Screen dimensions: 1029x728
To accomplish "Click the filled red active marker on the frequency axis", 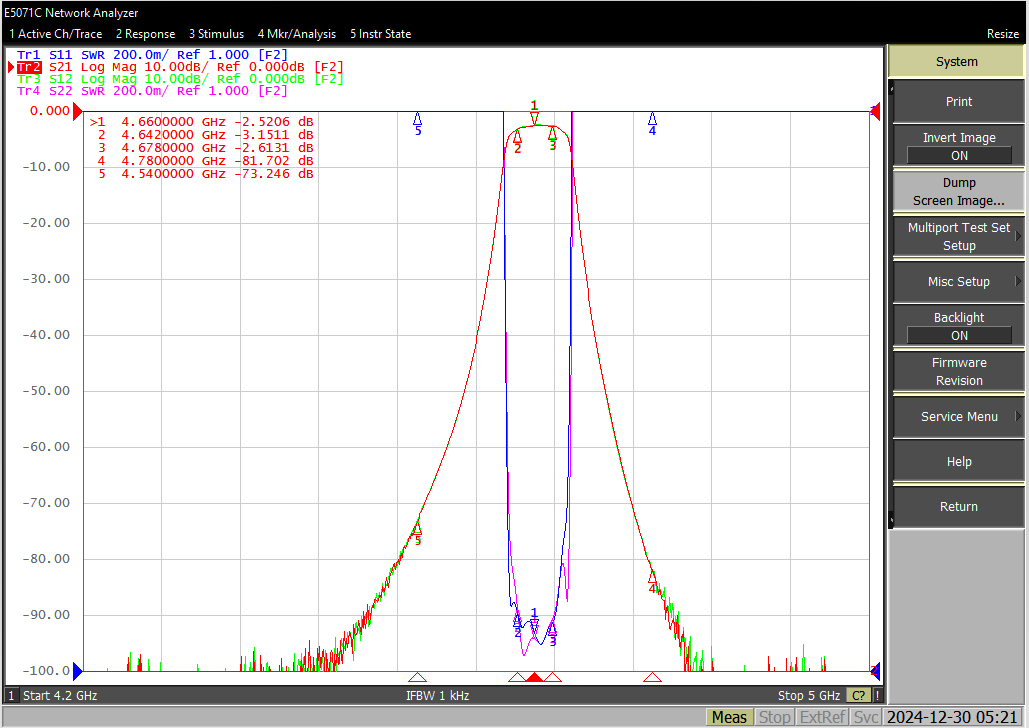I will click(x=534, y=677).
